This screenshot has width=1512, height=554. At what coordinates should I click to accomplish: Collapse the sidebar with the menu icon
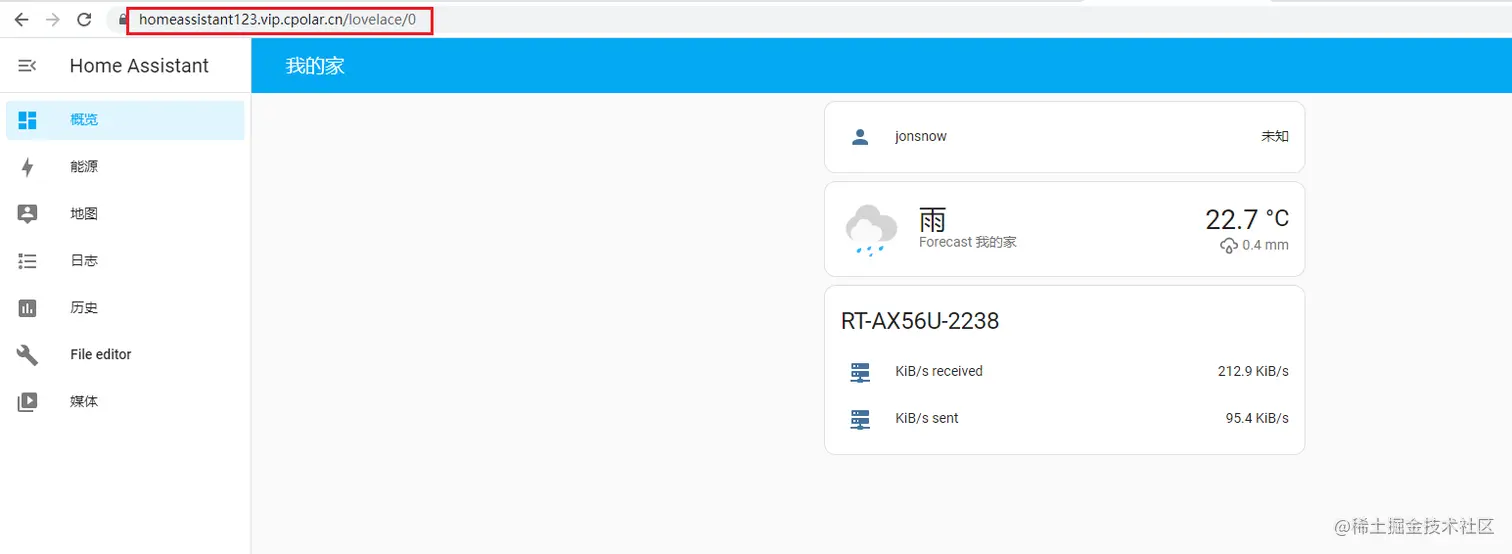click(x=27, y=66)
